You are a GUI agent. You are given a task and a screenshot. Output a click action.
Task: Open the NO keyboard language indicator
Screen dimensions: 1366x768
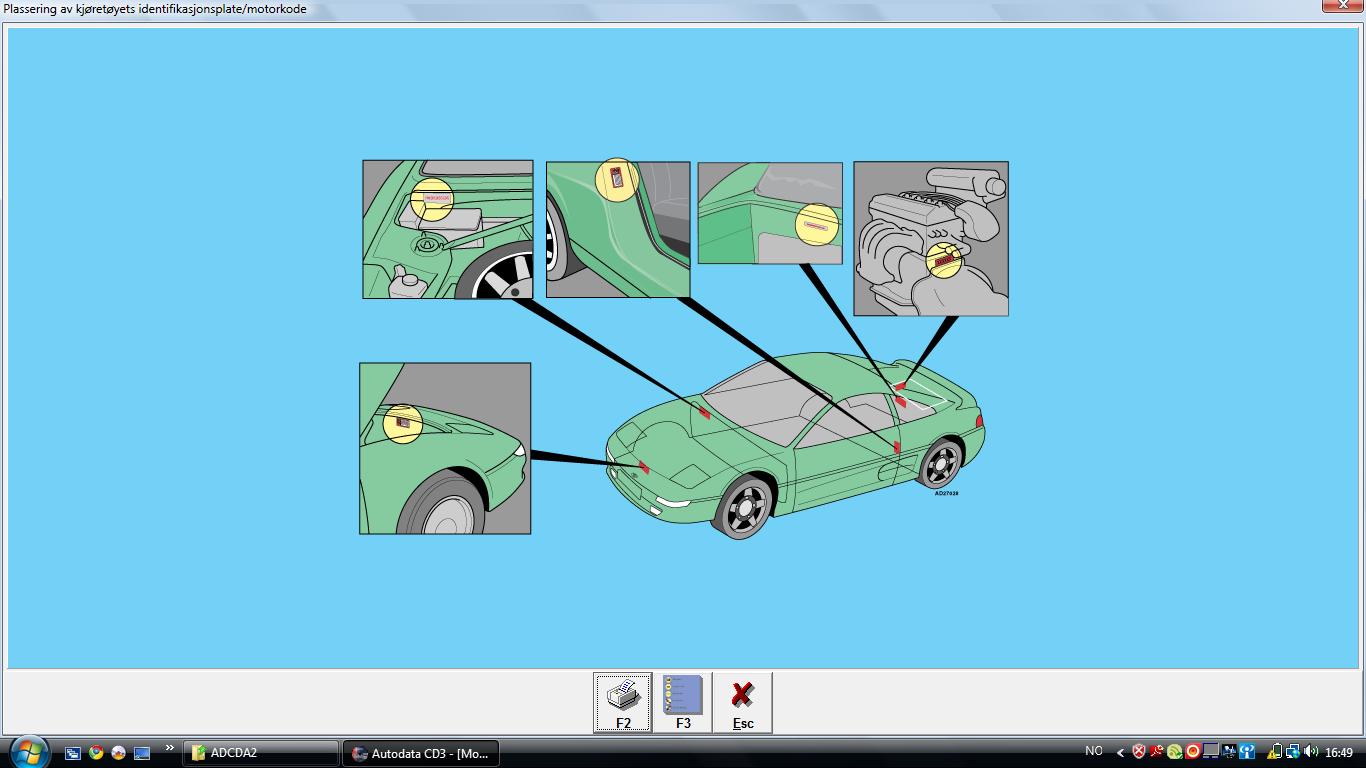click(x=1093, y=751)
